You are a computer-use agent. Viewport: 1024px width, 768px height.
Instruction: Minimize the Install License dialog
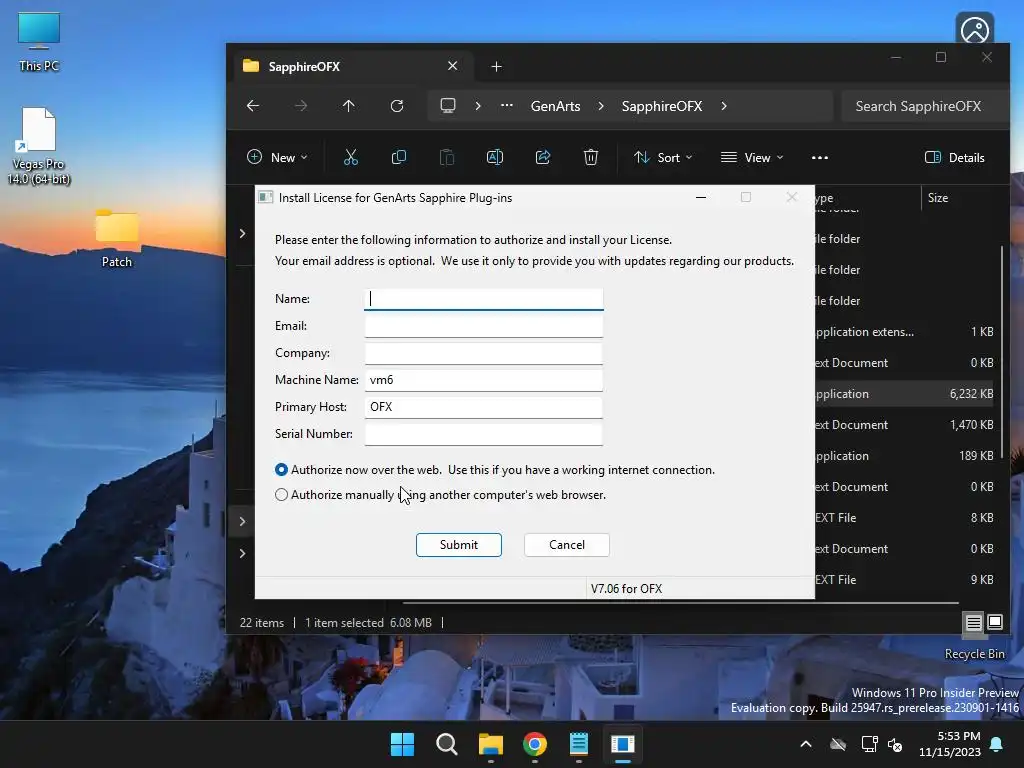701,197
